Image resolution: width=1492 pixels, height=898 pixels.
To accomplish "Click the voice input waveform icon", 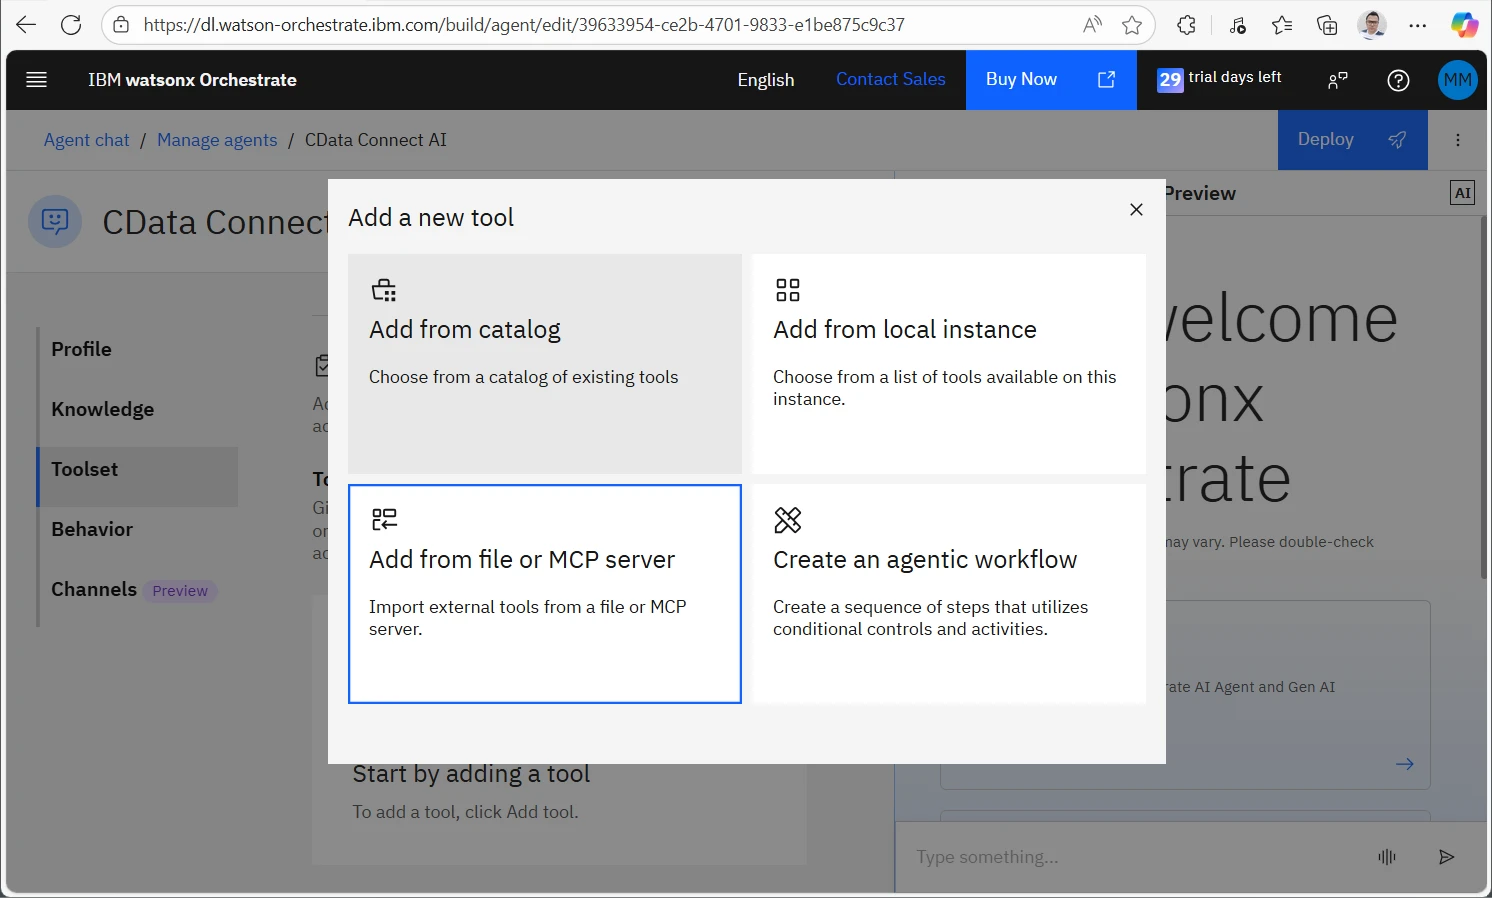I will point(1387,857).
